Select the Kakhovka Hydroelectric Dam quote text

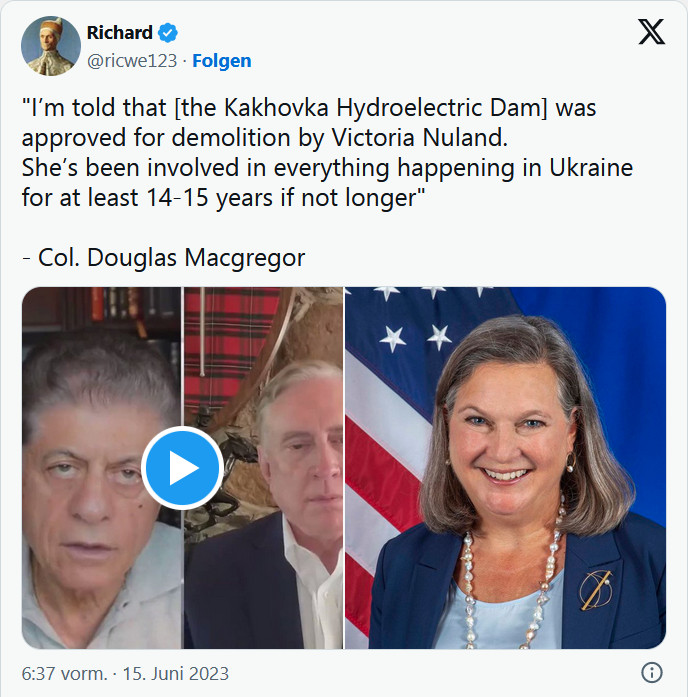point(327,152)
